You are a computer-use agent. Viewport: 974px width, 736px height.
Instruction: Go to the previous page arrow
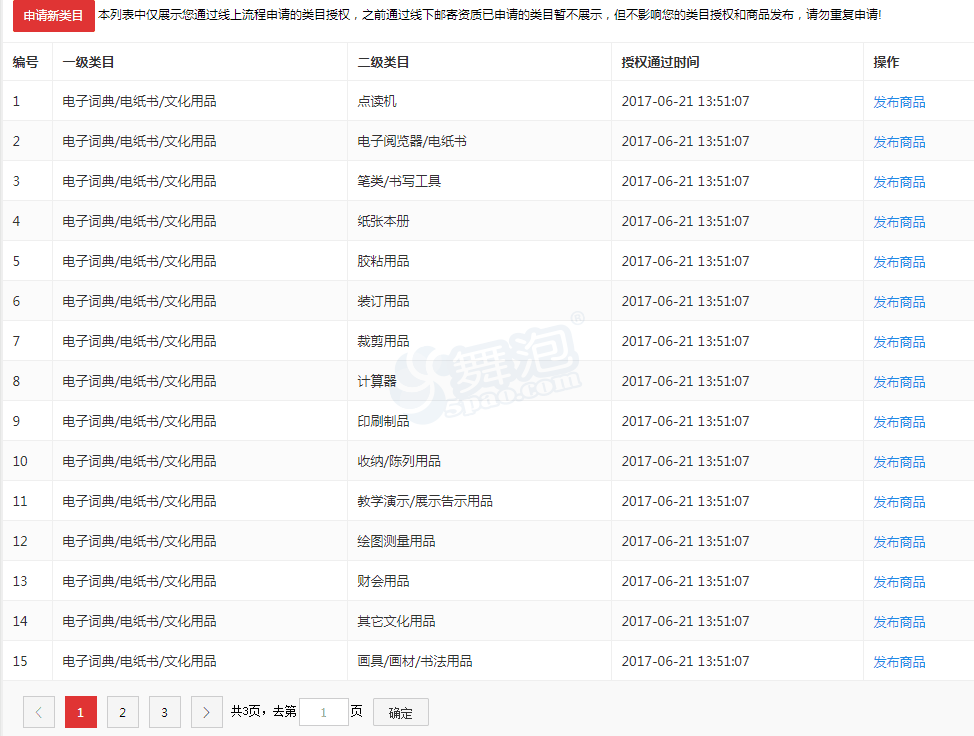(39, 712)
